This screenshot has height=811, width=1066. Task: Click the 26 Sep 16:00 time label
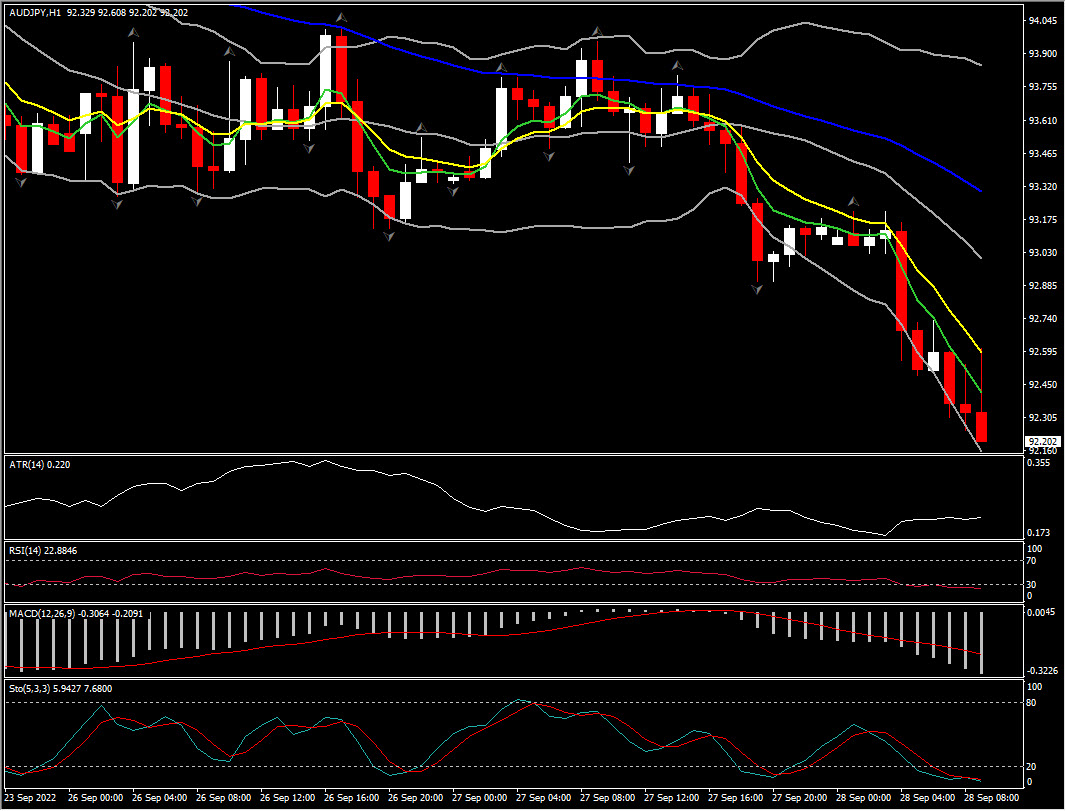pos(353,799)
